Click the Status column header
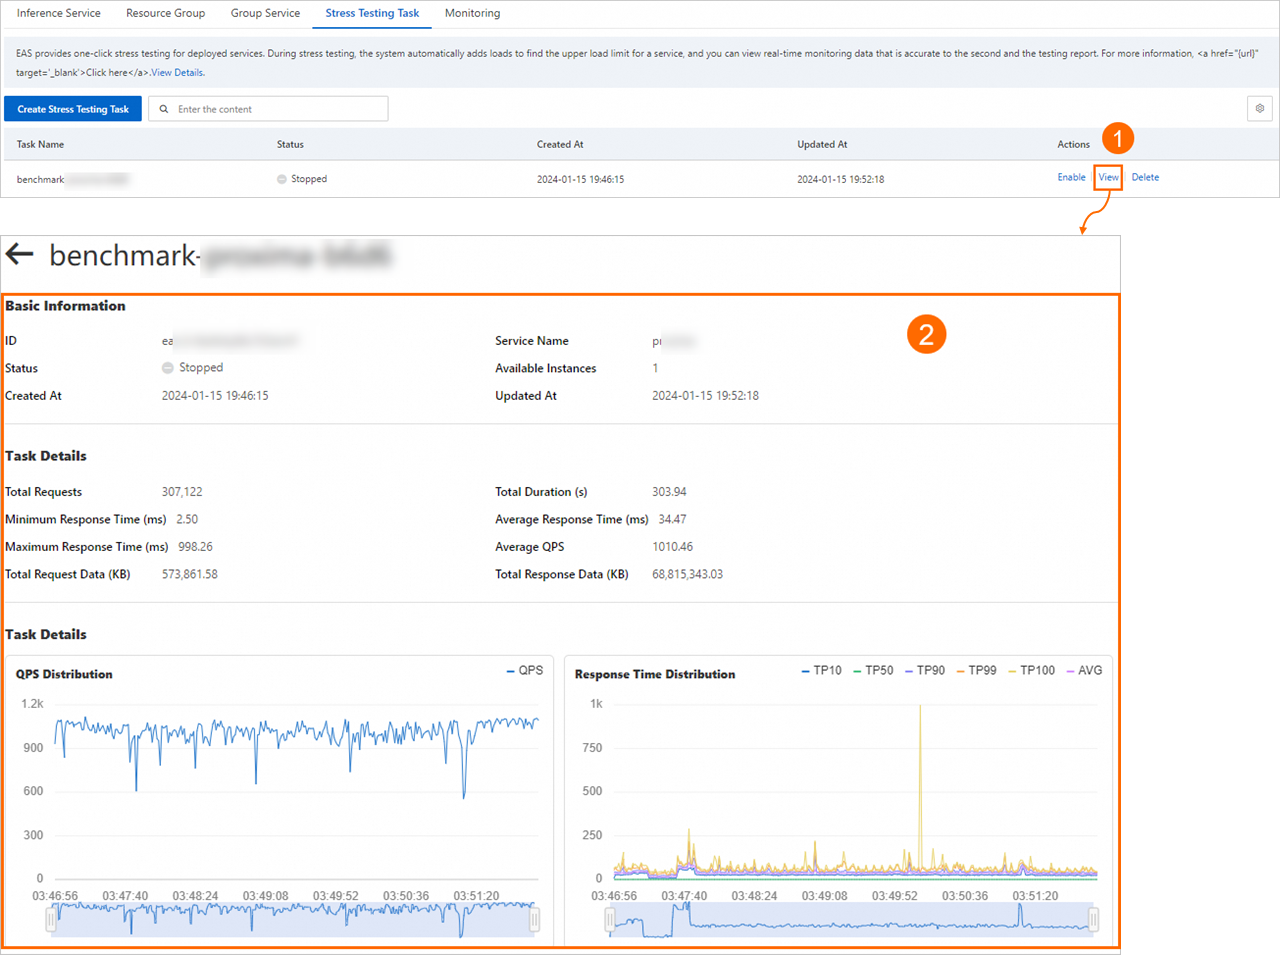Screen dimensions: 1280x955 tap(290, 144)
